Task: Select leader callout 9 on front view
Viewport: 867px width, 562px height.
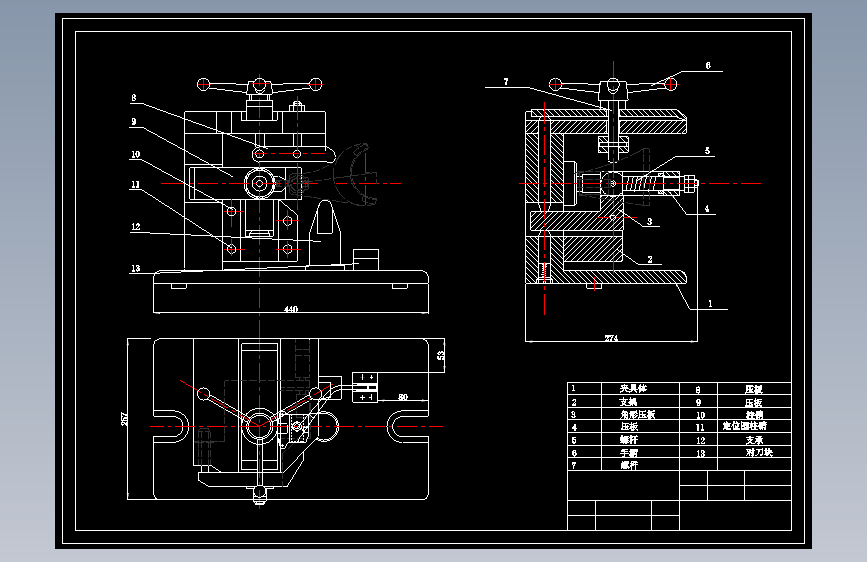Action: click(134, 122)
